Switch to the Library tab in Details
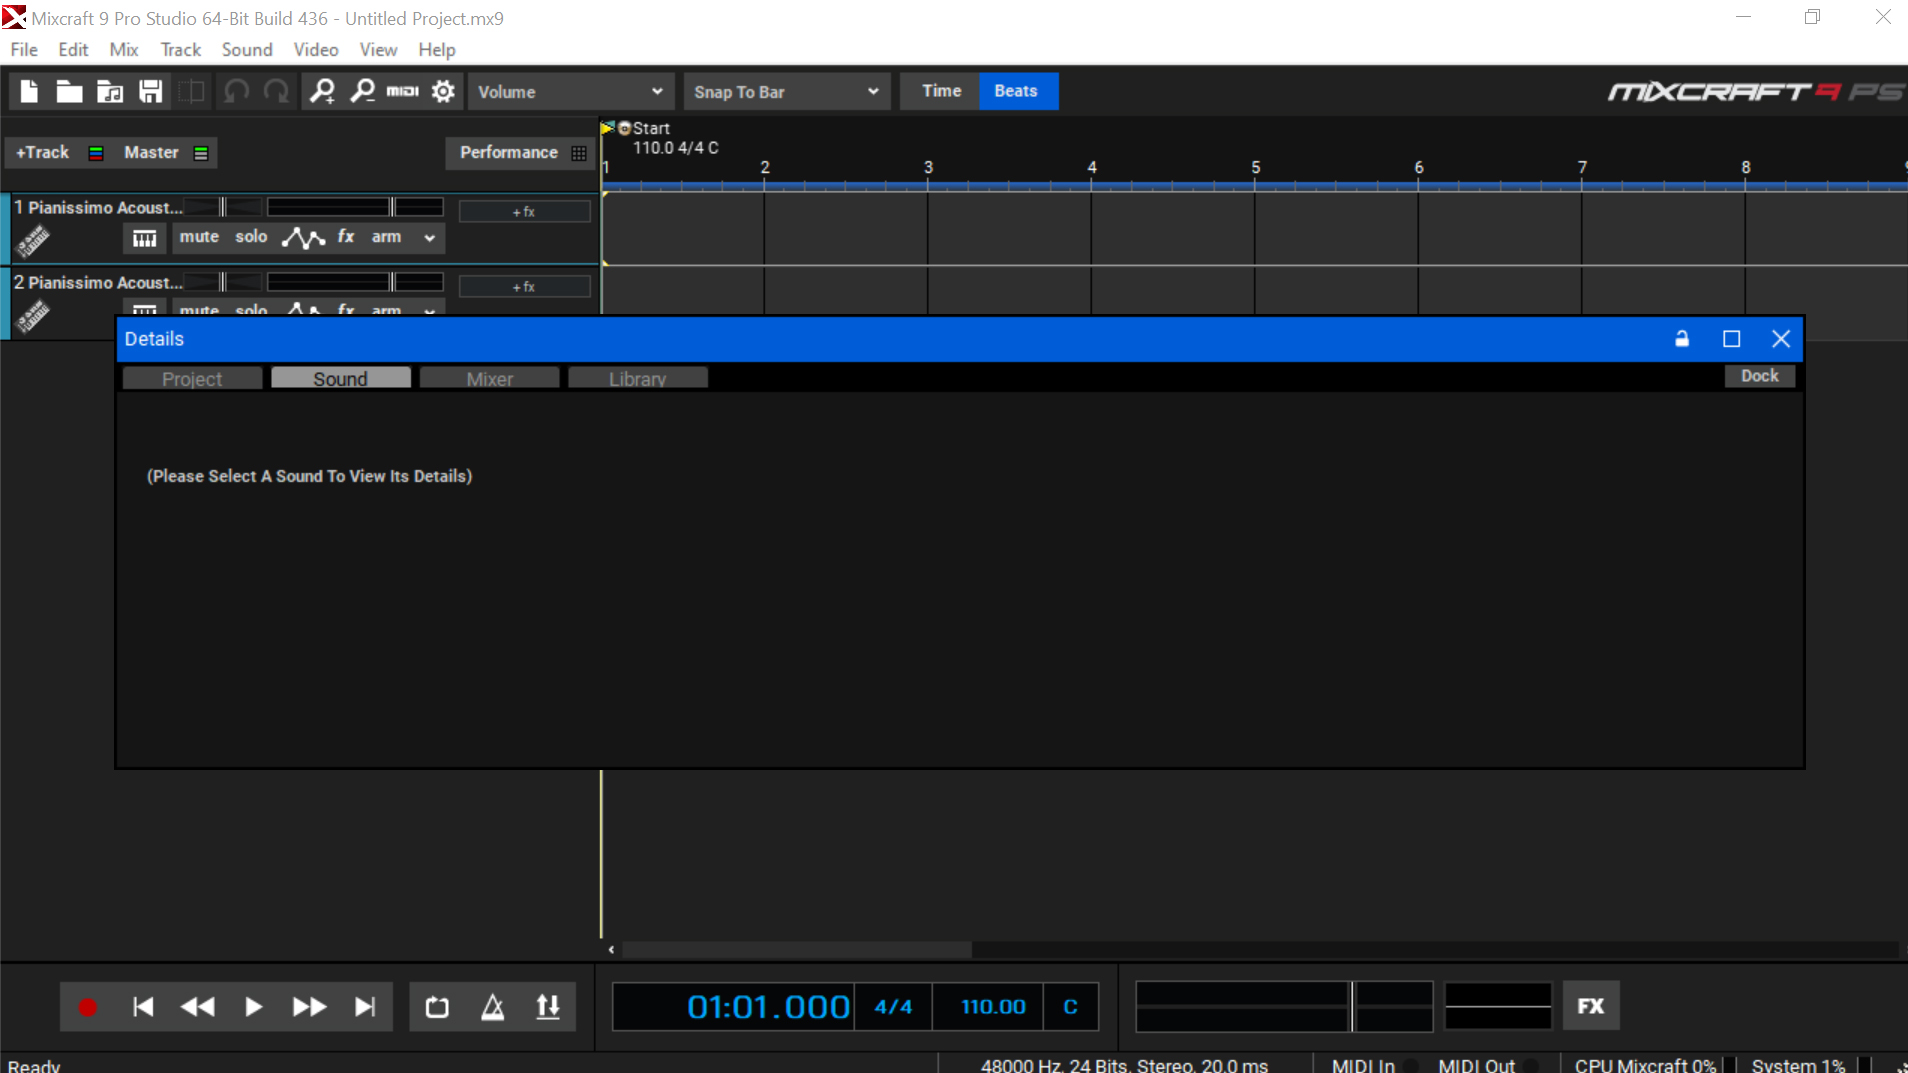1908x1073 pixels. tap(638, 378)
